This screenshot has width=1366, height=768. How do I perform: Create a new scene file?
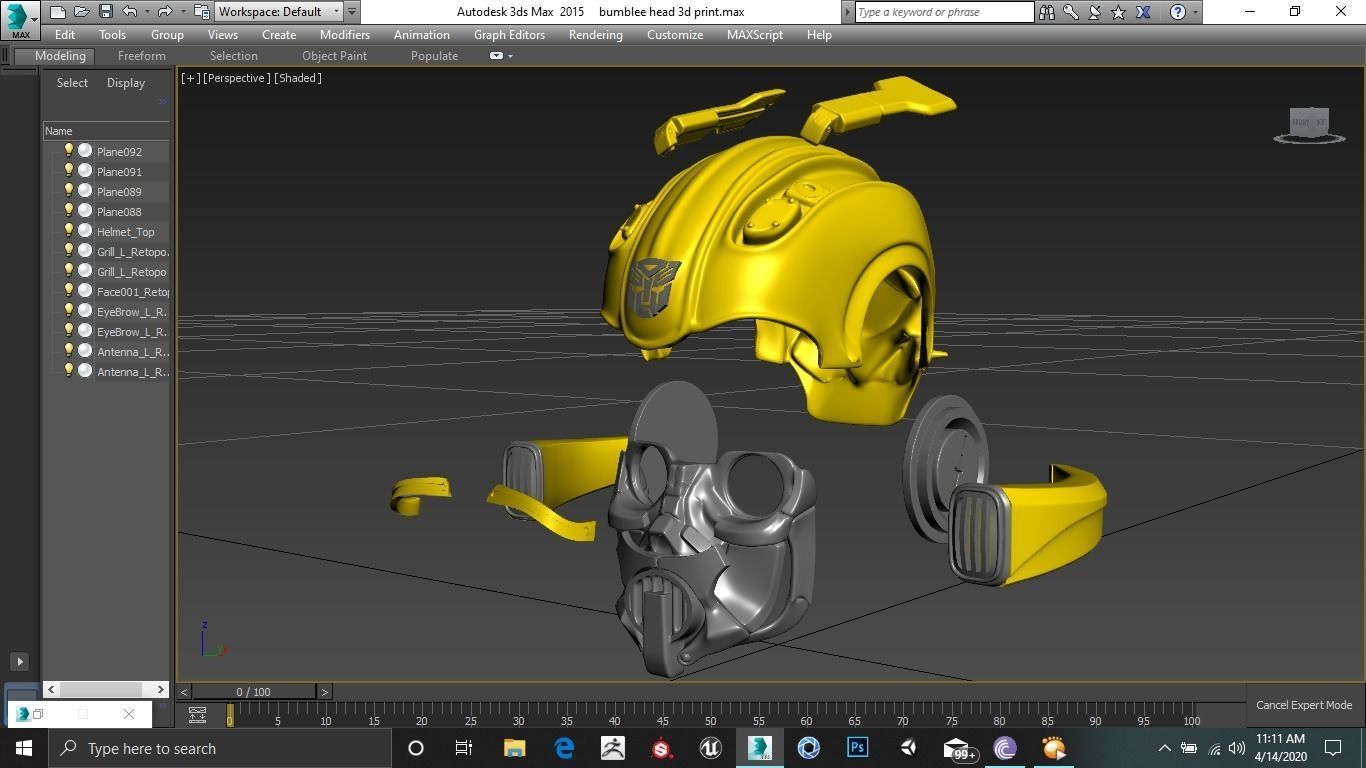[x=57, y=12]
